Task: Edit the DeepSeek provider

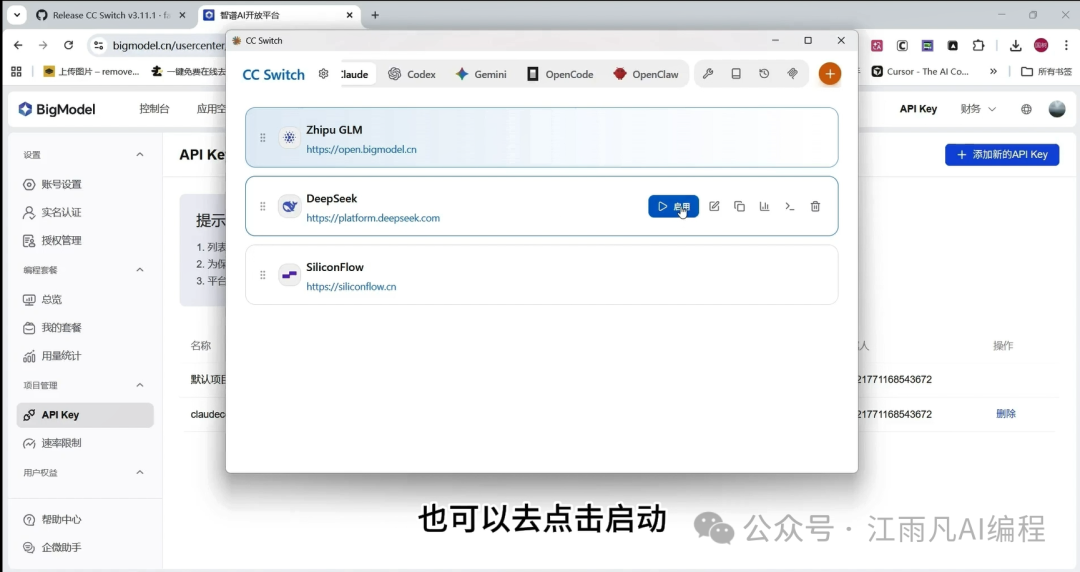Action: pyautogui.click(x=714, y=206)
